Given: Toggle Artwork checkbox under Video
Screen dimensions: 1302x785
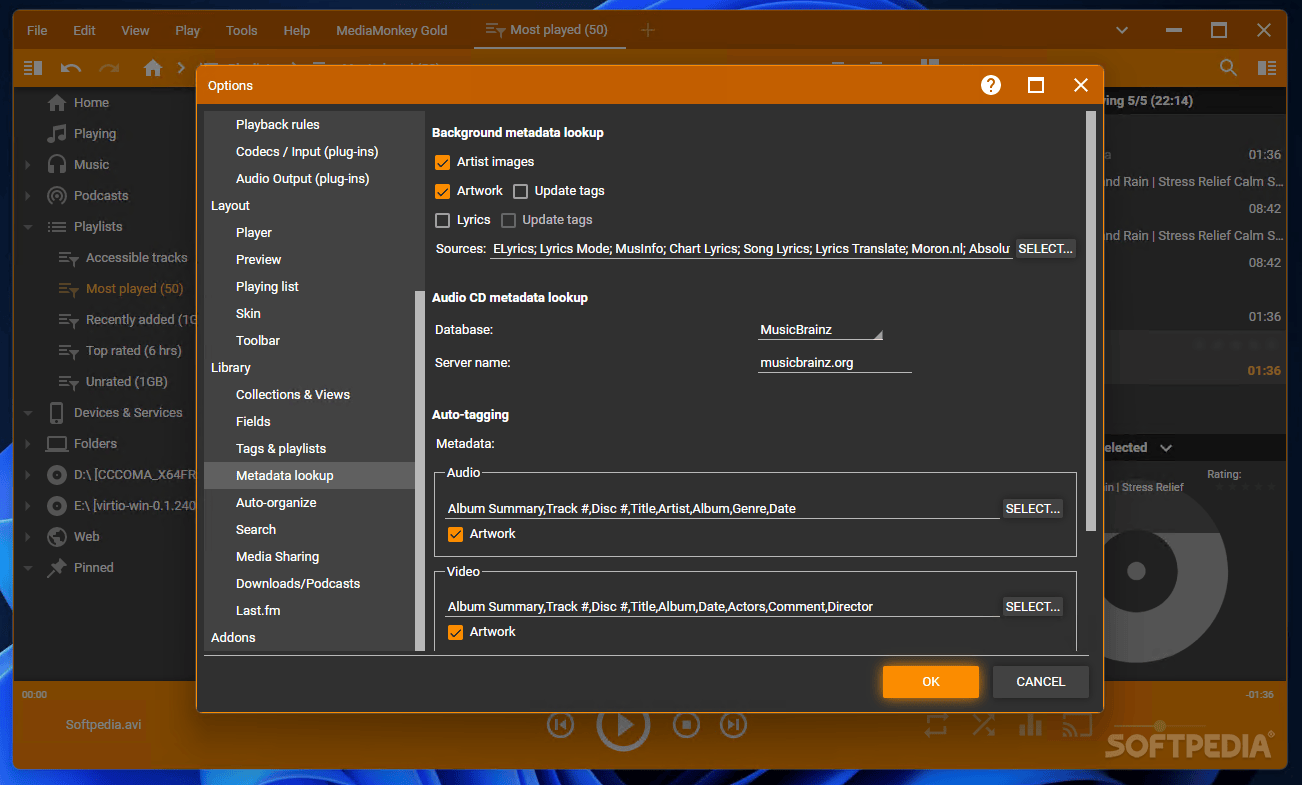Looking at the screenshot, I should tap(456, 632).
